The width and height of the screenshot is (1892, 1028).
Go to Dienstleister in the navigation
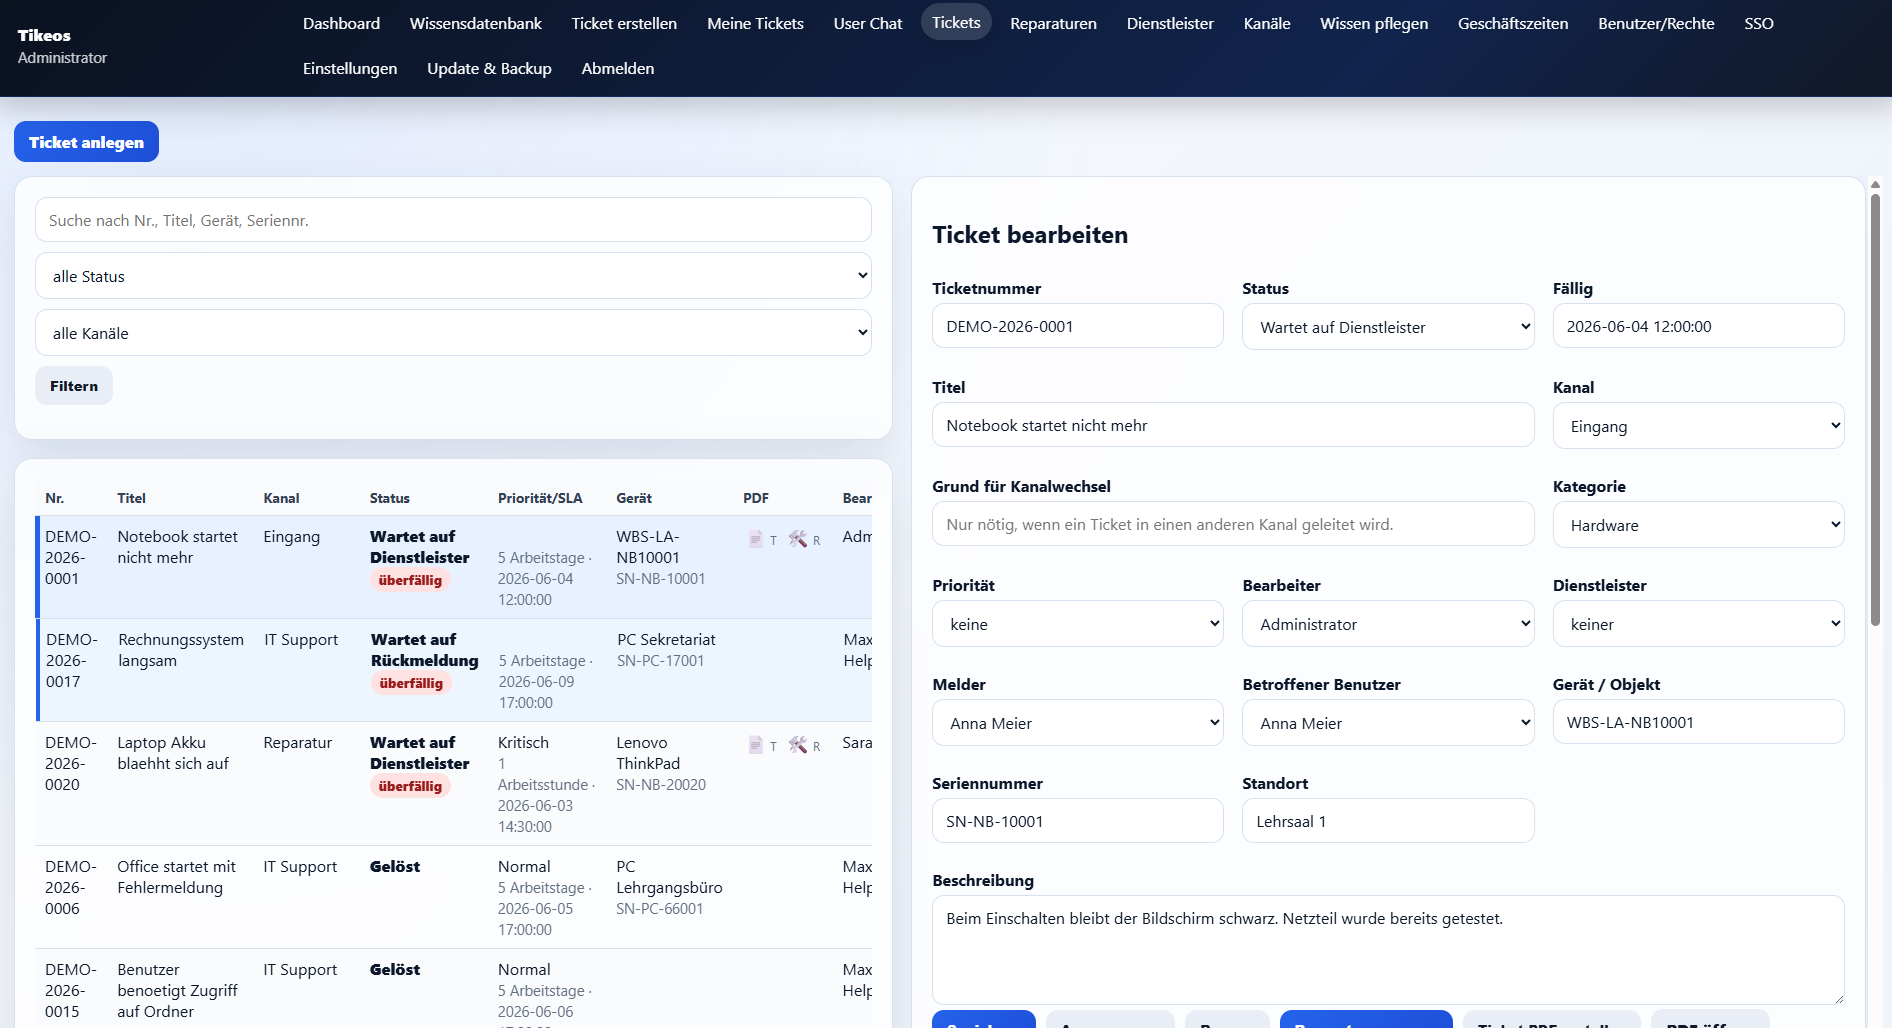tap(1170, 23)
